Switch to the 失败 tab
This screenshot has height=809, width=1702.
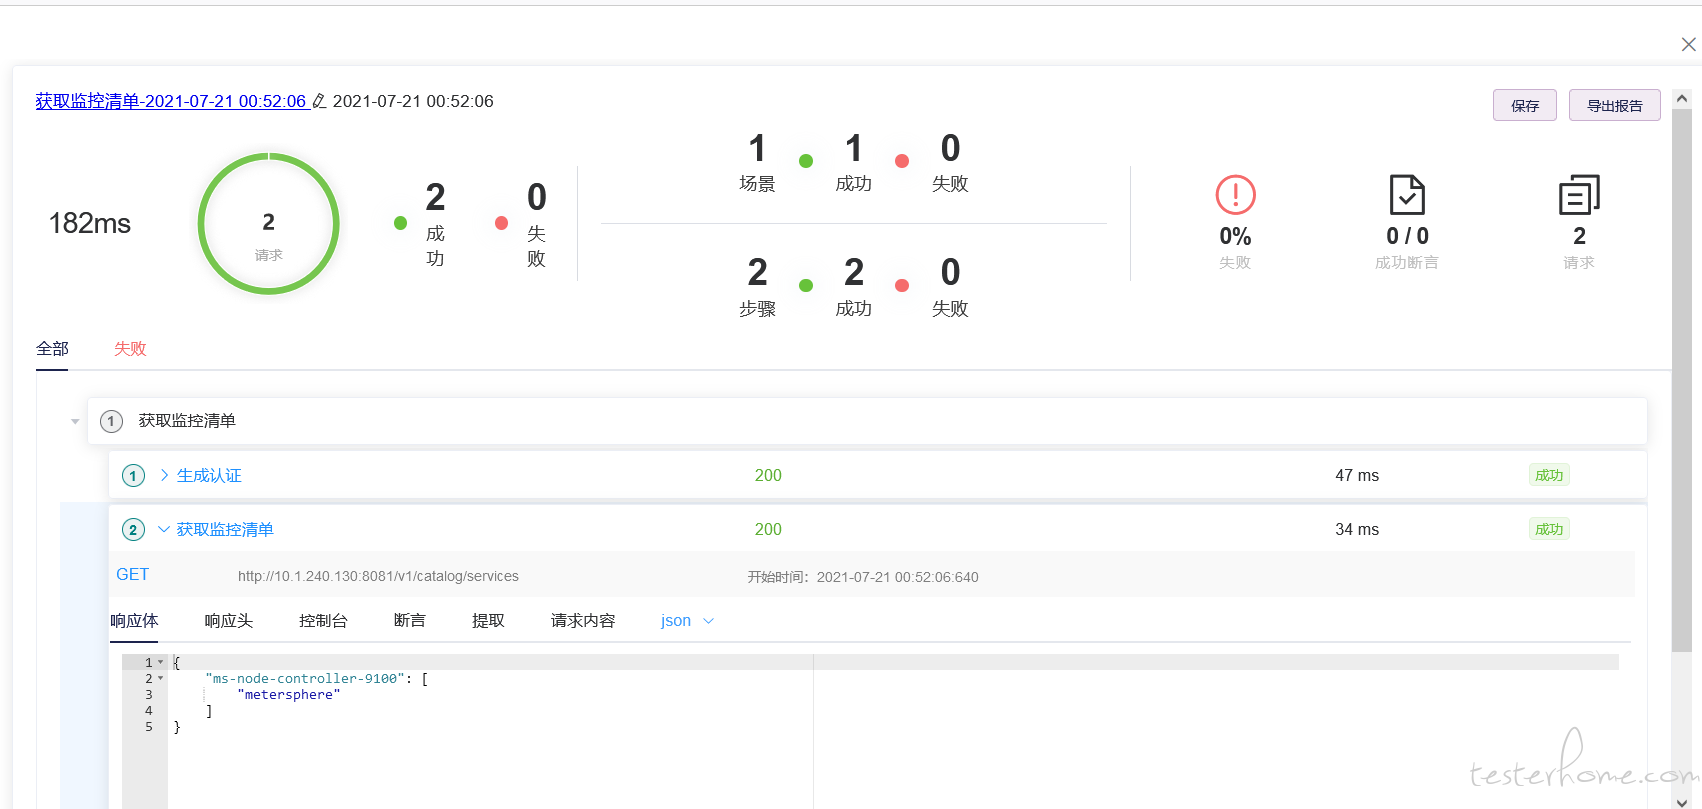[x=130, y=349]
